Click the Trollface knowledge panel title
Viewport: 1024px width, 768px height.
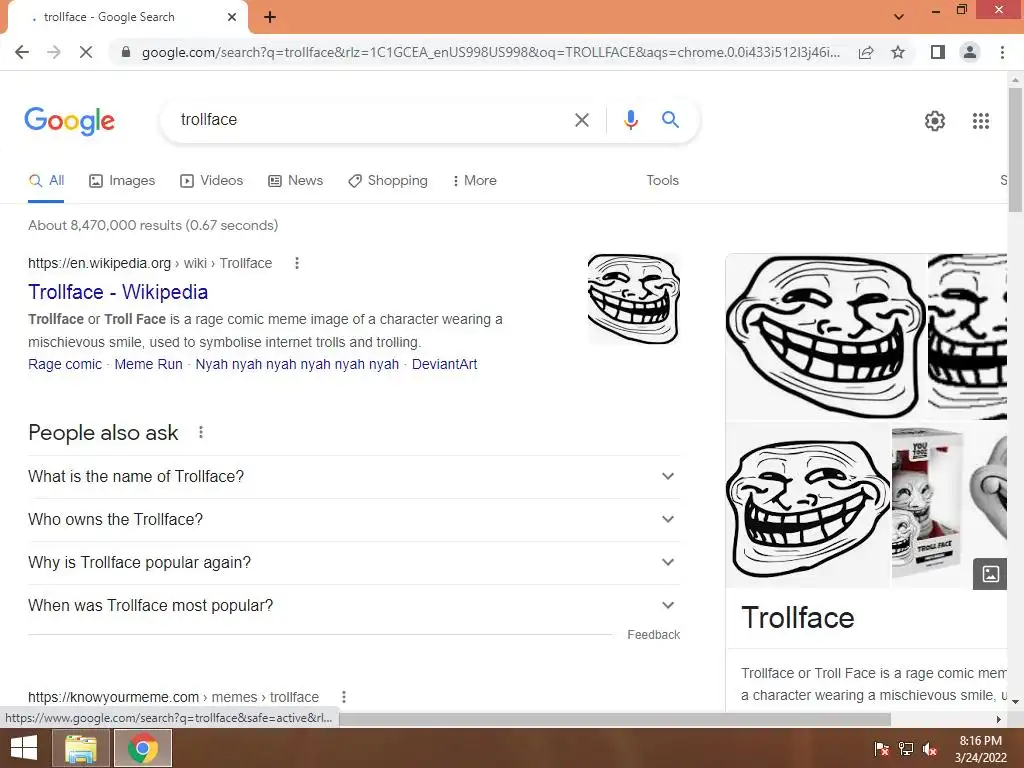pyautogui.click(x=797, y=618)
